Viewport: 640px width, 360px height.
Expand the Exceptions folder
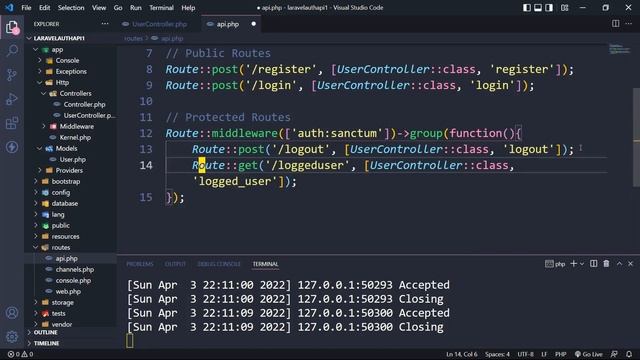click(70, 71)
